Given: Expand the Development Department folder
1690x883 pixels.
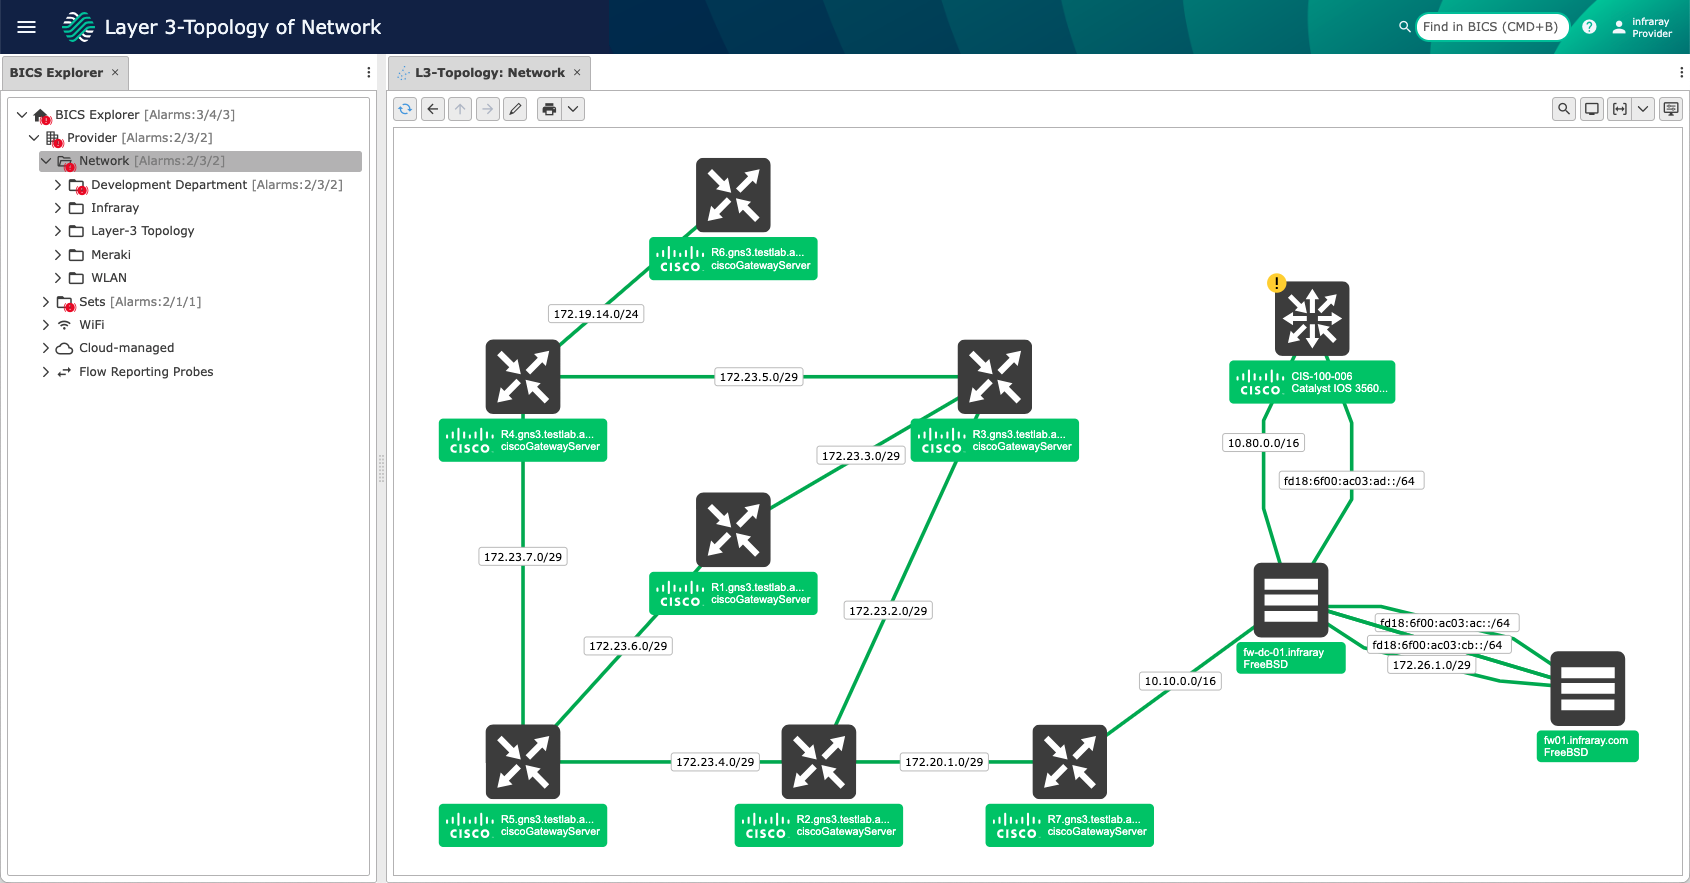Looking at the screenshot, I should (58, 185).
